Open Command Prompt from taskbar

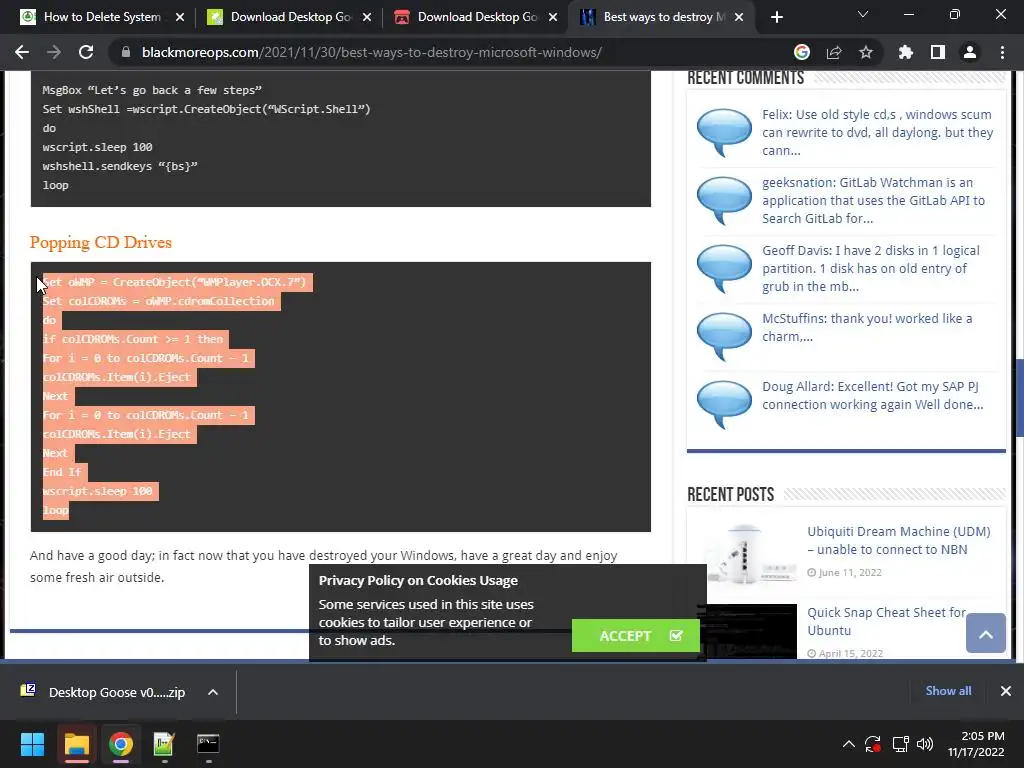[208, 744]
